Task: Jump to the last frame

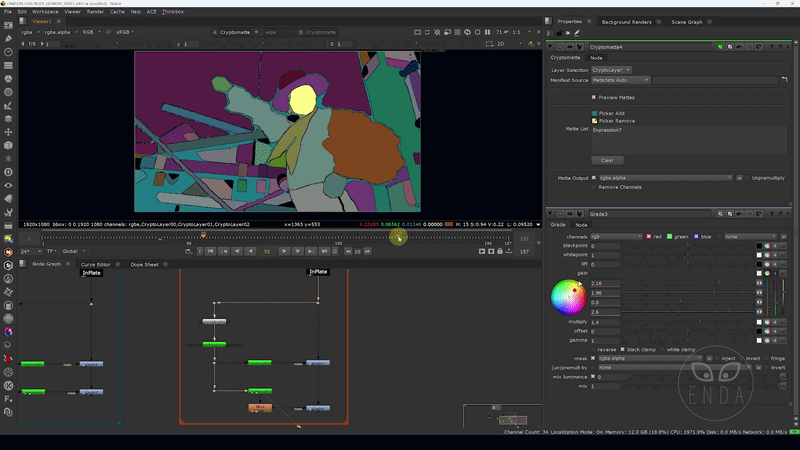Action: pyautogui.click(x=324, y=251)
